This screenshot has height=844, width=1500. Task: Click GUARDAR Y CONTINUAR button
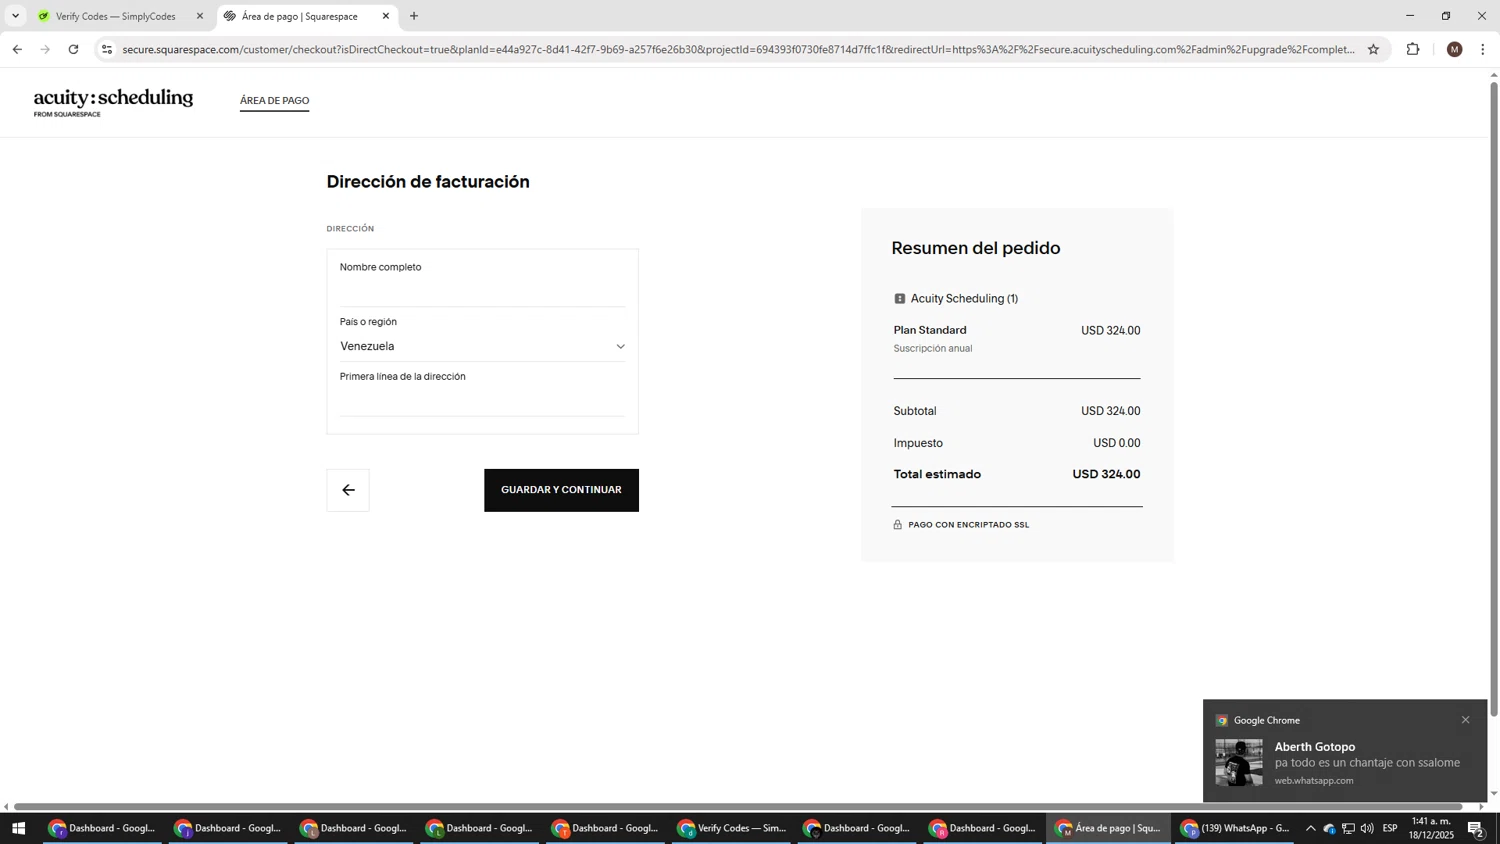pos(561,490)
